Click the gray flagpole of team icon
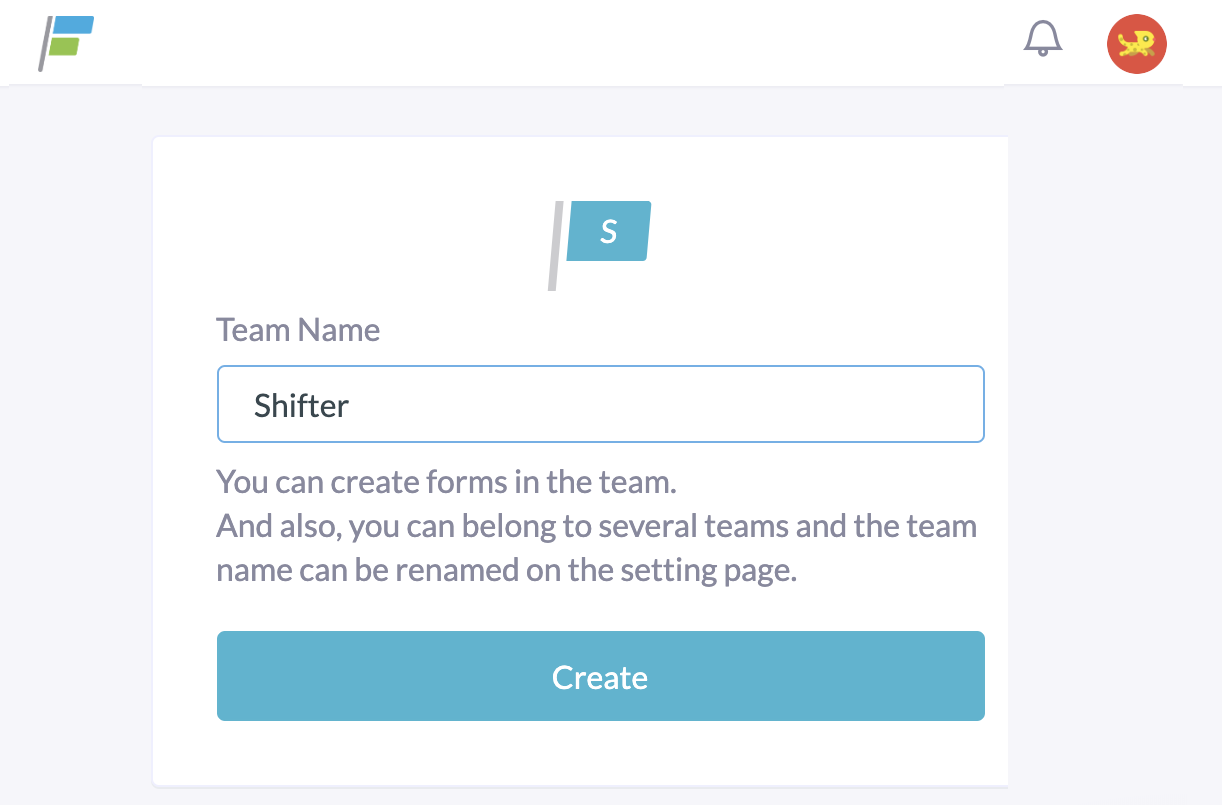Viewport: 1222px width, 805px height. coord(555,246)
